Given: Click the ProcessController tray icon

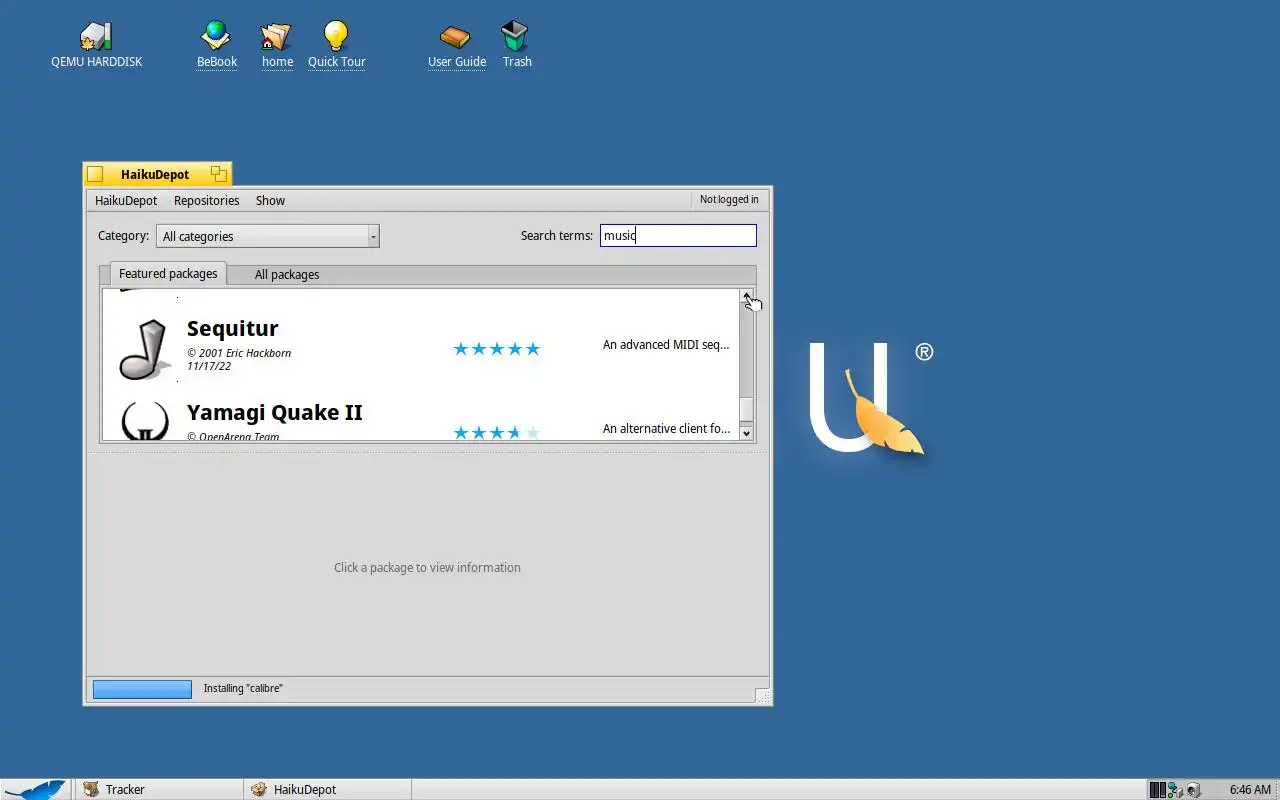Looking at the screenshot, I should click(1157, 790).
